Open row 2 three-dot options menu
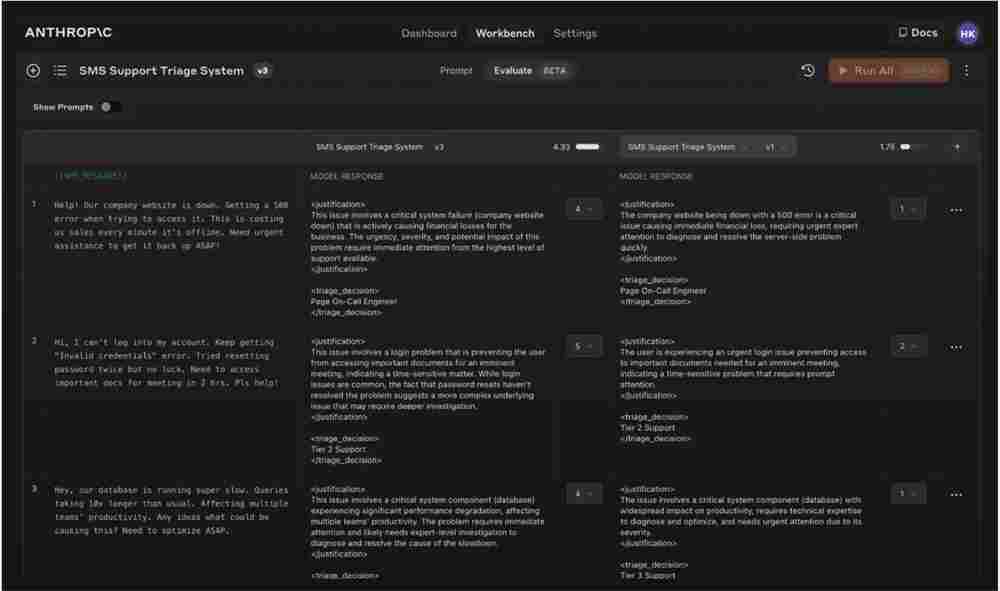1000x591 pixels. [956, 346]
